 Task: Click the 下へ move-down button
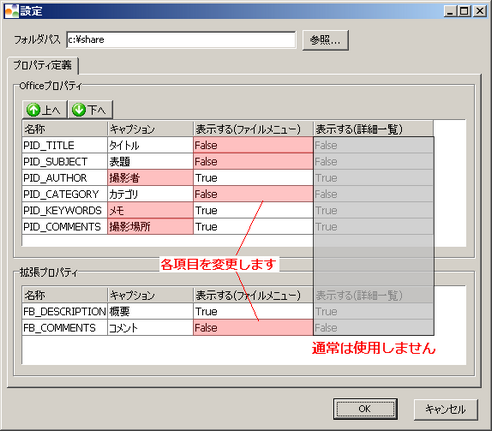pos(90,109)
